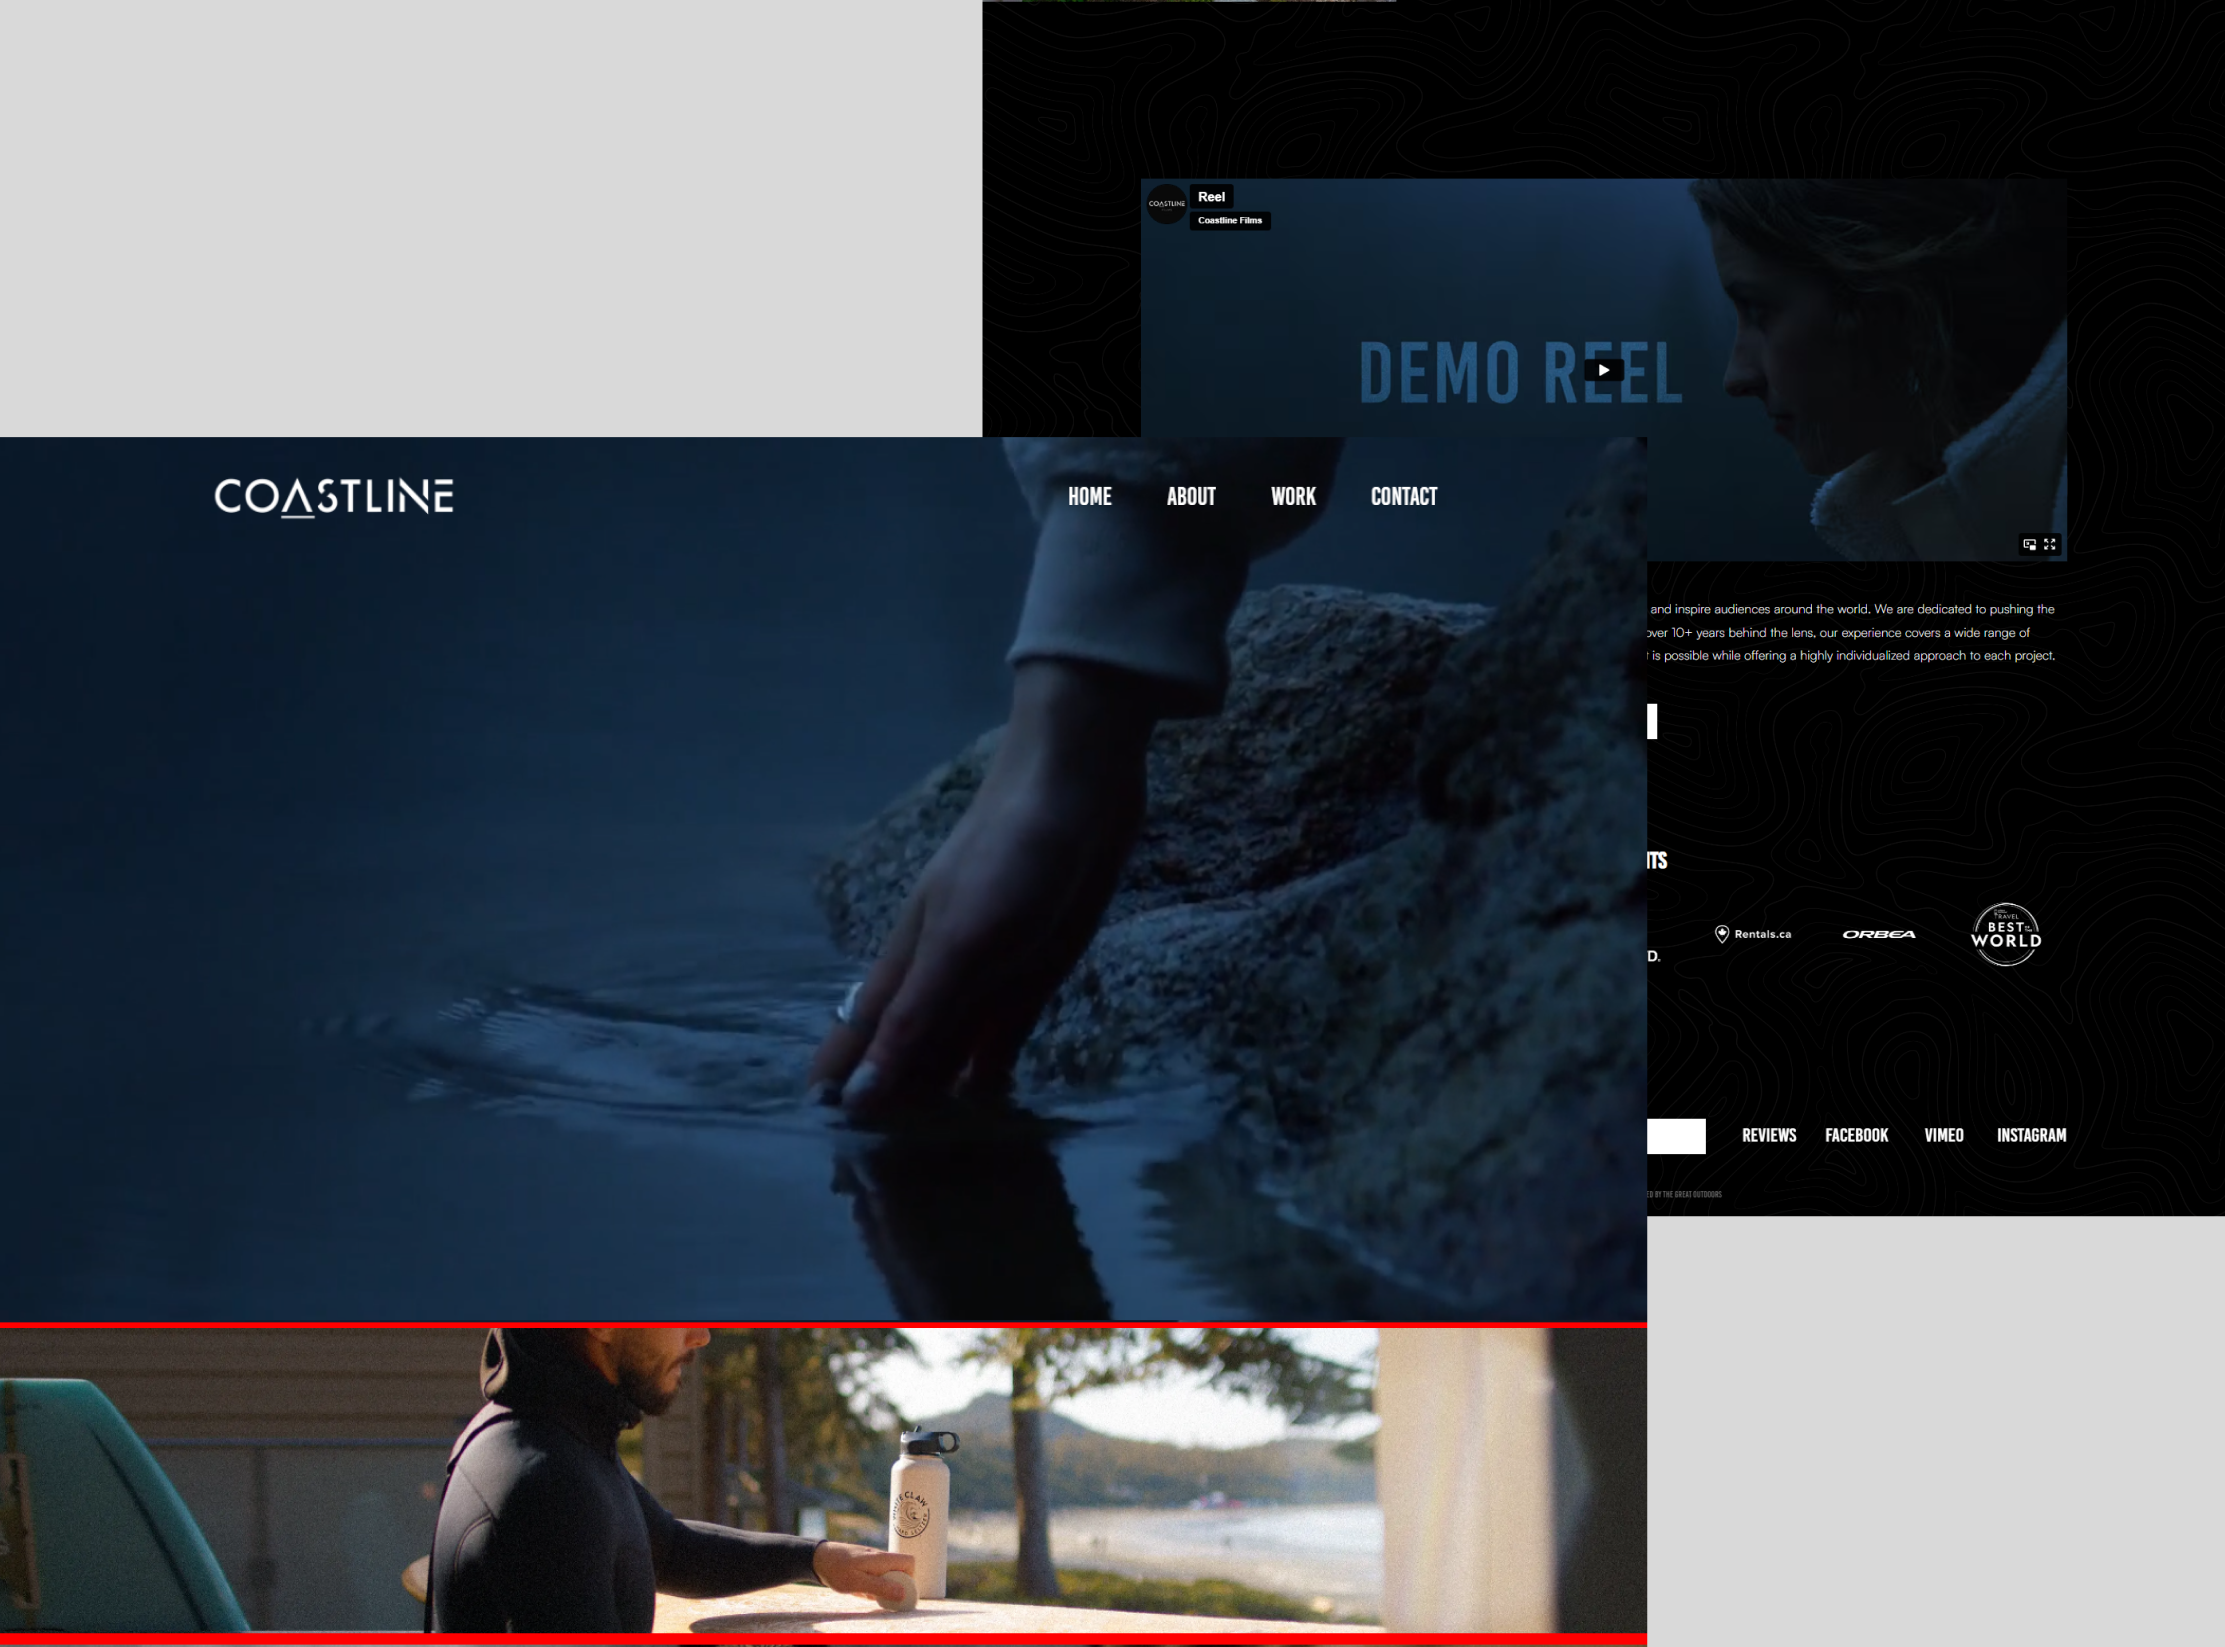Visit the Instagram footer link
This screenshot has height=1647, width=2225.
point(2031,1135)
